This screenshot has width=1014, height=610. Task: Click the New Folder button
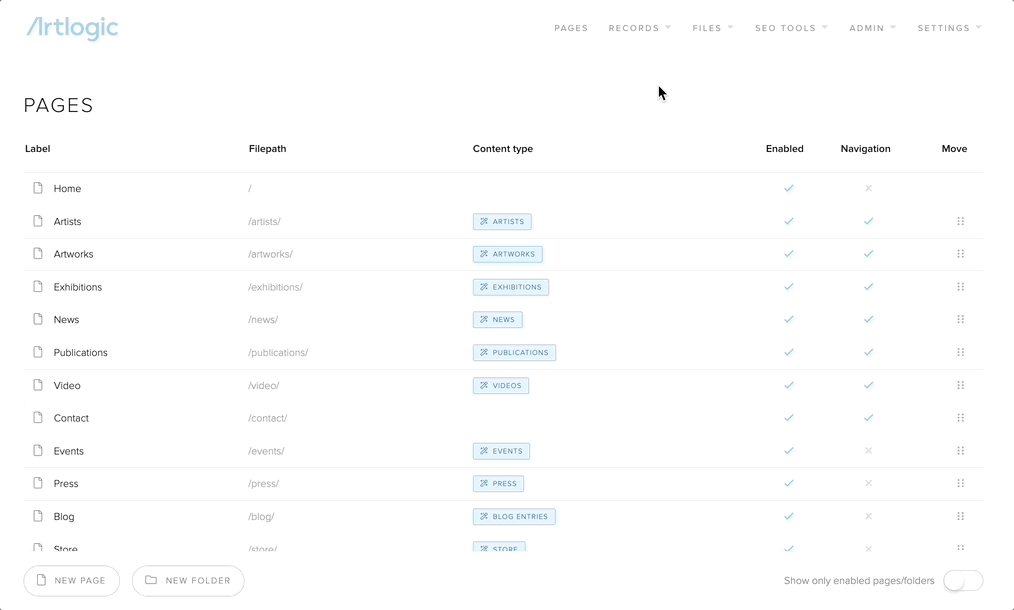pyautogui.click(x=188, y=580)
